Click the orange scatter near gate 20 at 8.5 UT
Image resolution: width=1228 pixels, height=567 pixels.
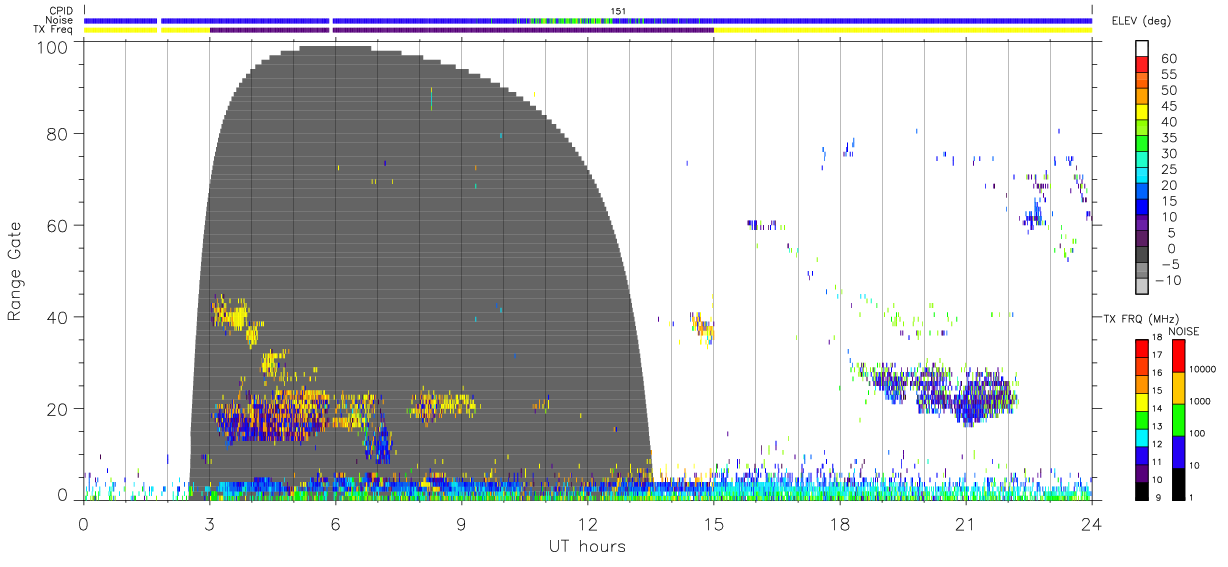point(443,405)
